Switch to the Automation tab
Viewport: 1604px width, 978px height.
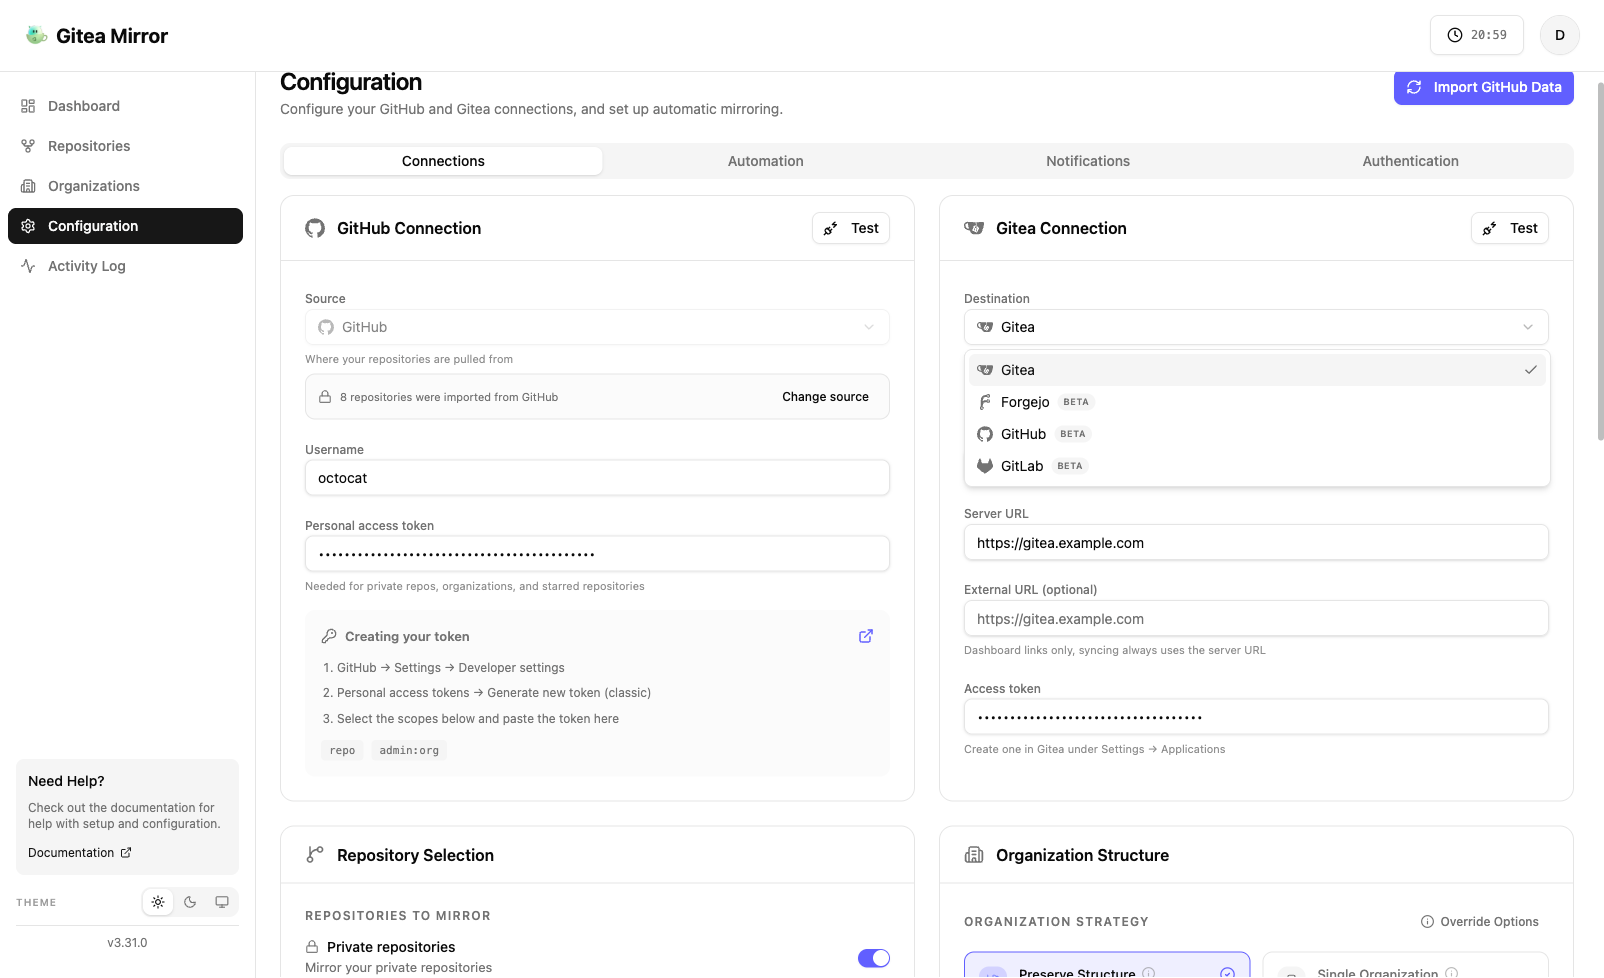765,161
